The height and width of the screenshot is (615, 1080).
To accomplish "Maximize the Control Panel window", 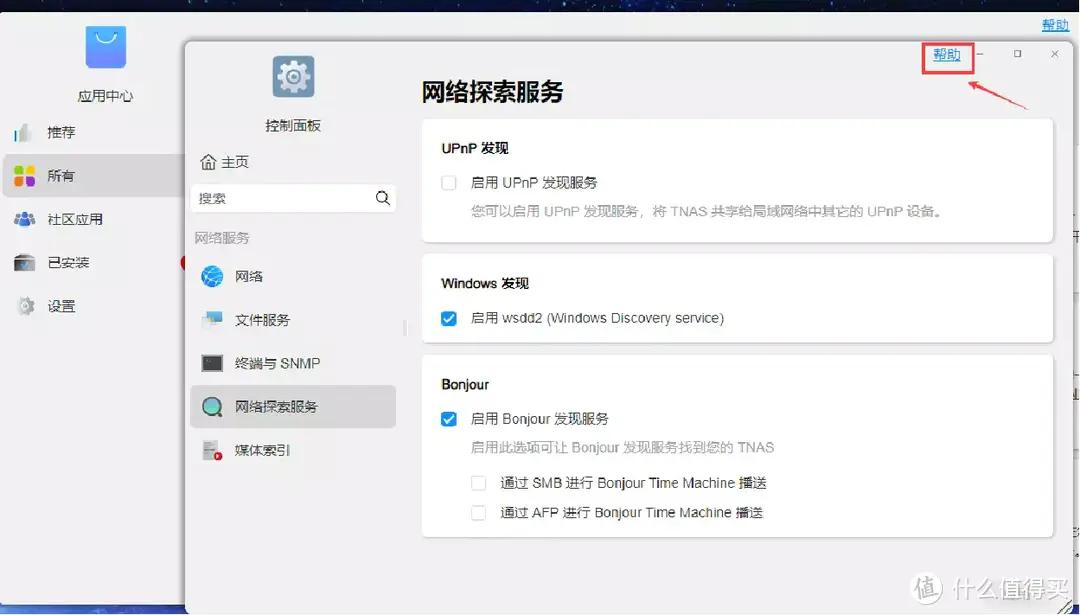I will pos(1017,54).
